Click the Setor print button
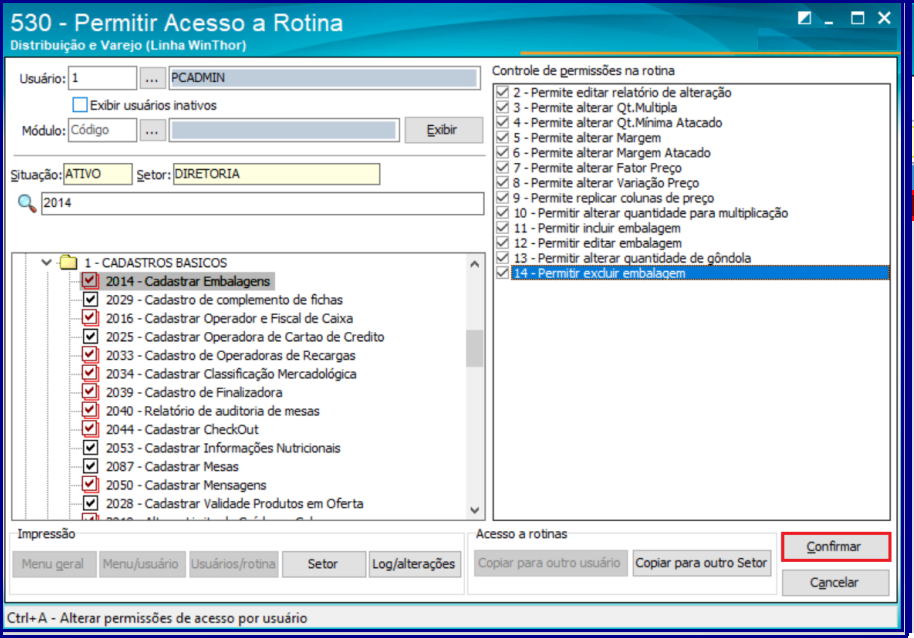 (324, 564)
